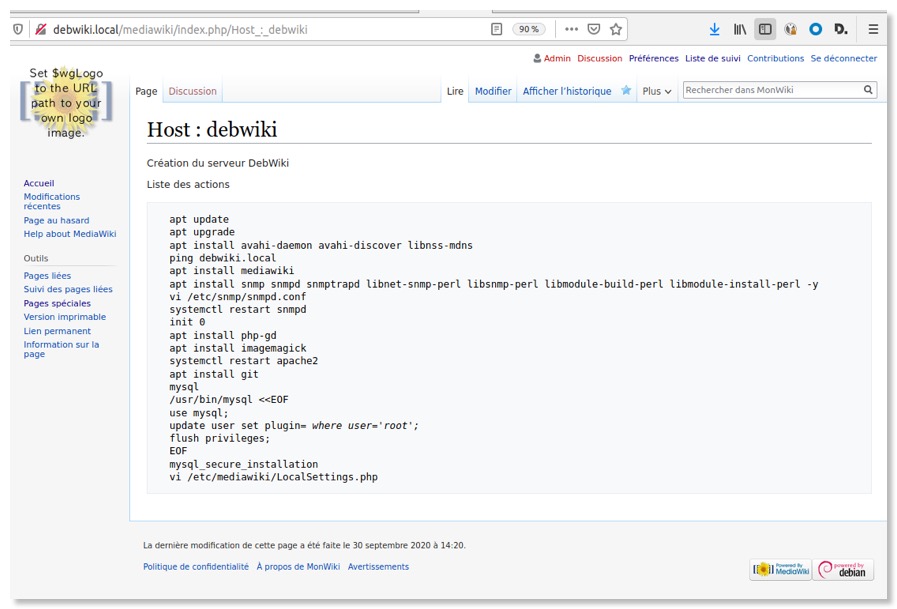Click the tracking protection shield icon

click(18, 30)
